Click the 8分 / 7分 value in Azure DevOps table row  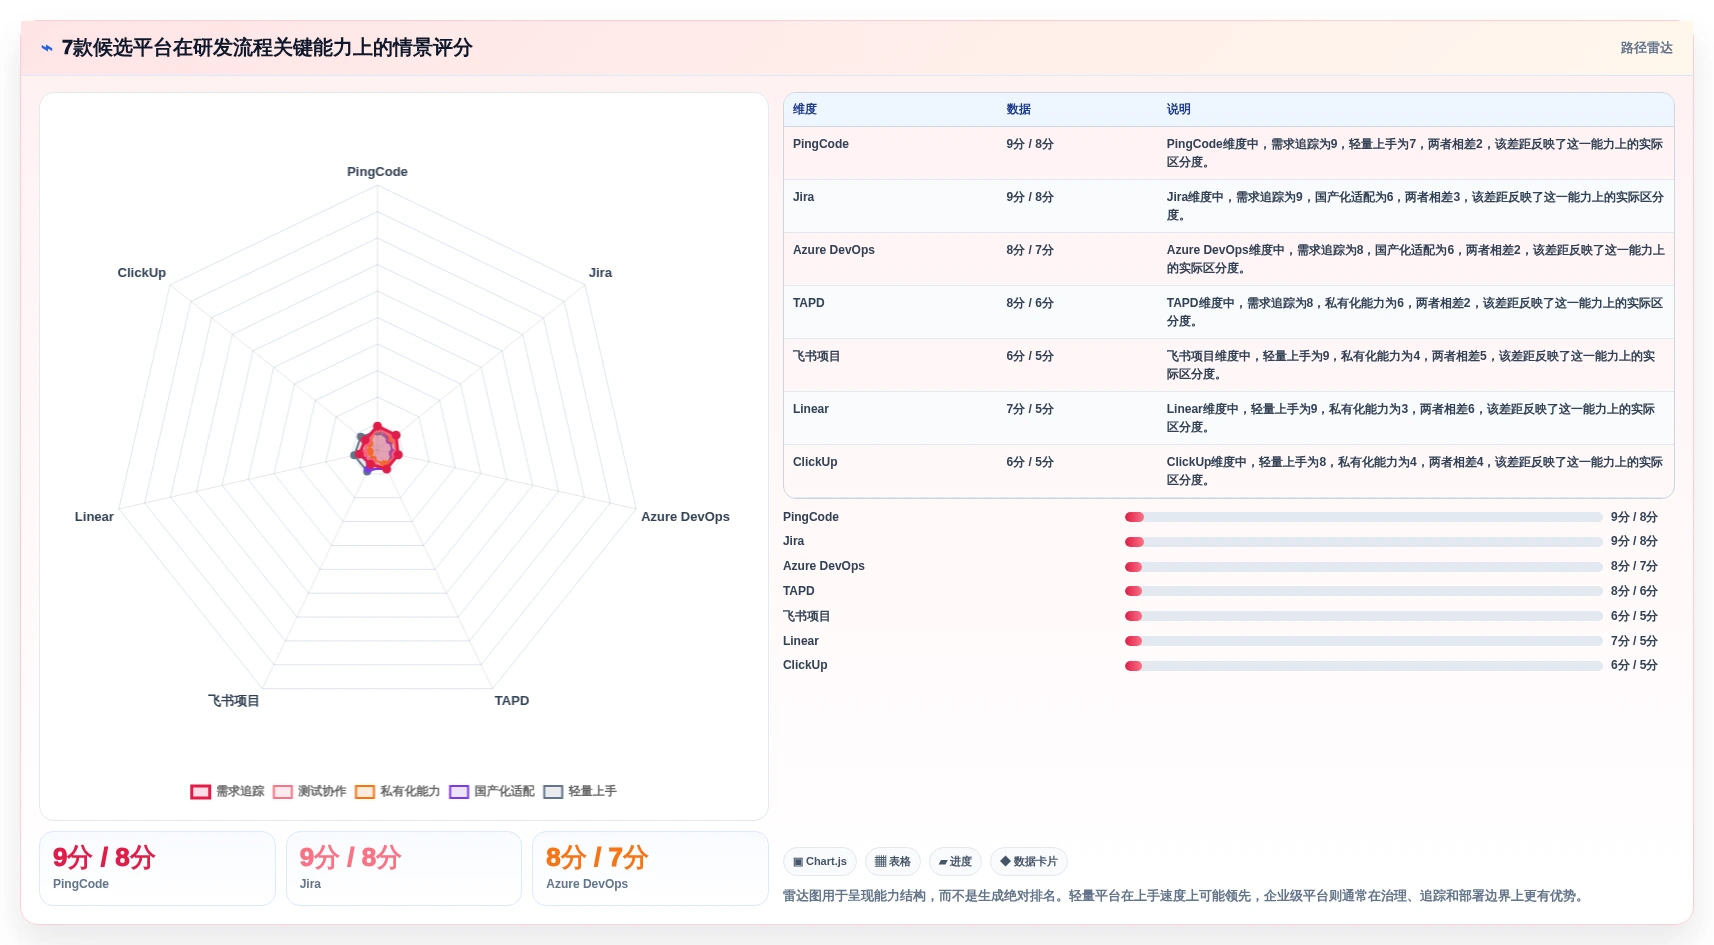(1030, 250)
